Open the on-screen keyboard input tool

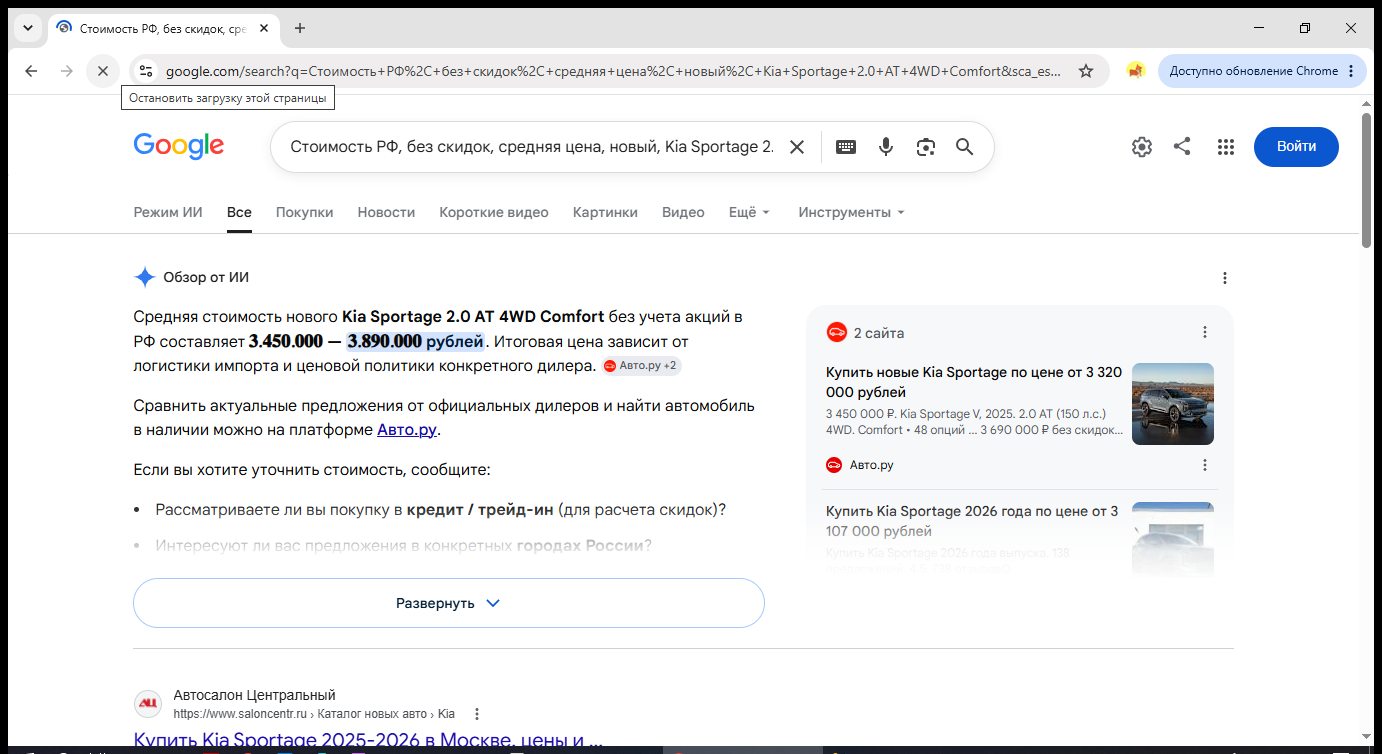(846, 147)
